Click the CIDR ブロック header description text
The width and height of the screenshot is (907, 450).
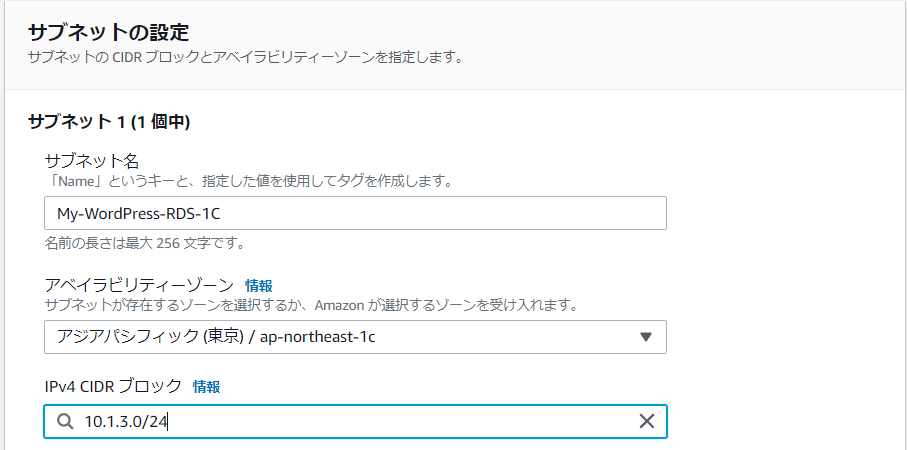pyautogui.click(x=245, y=58)
